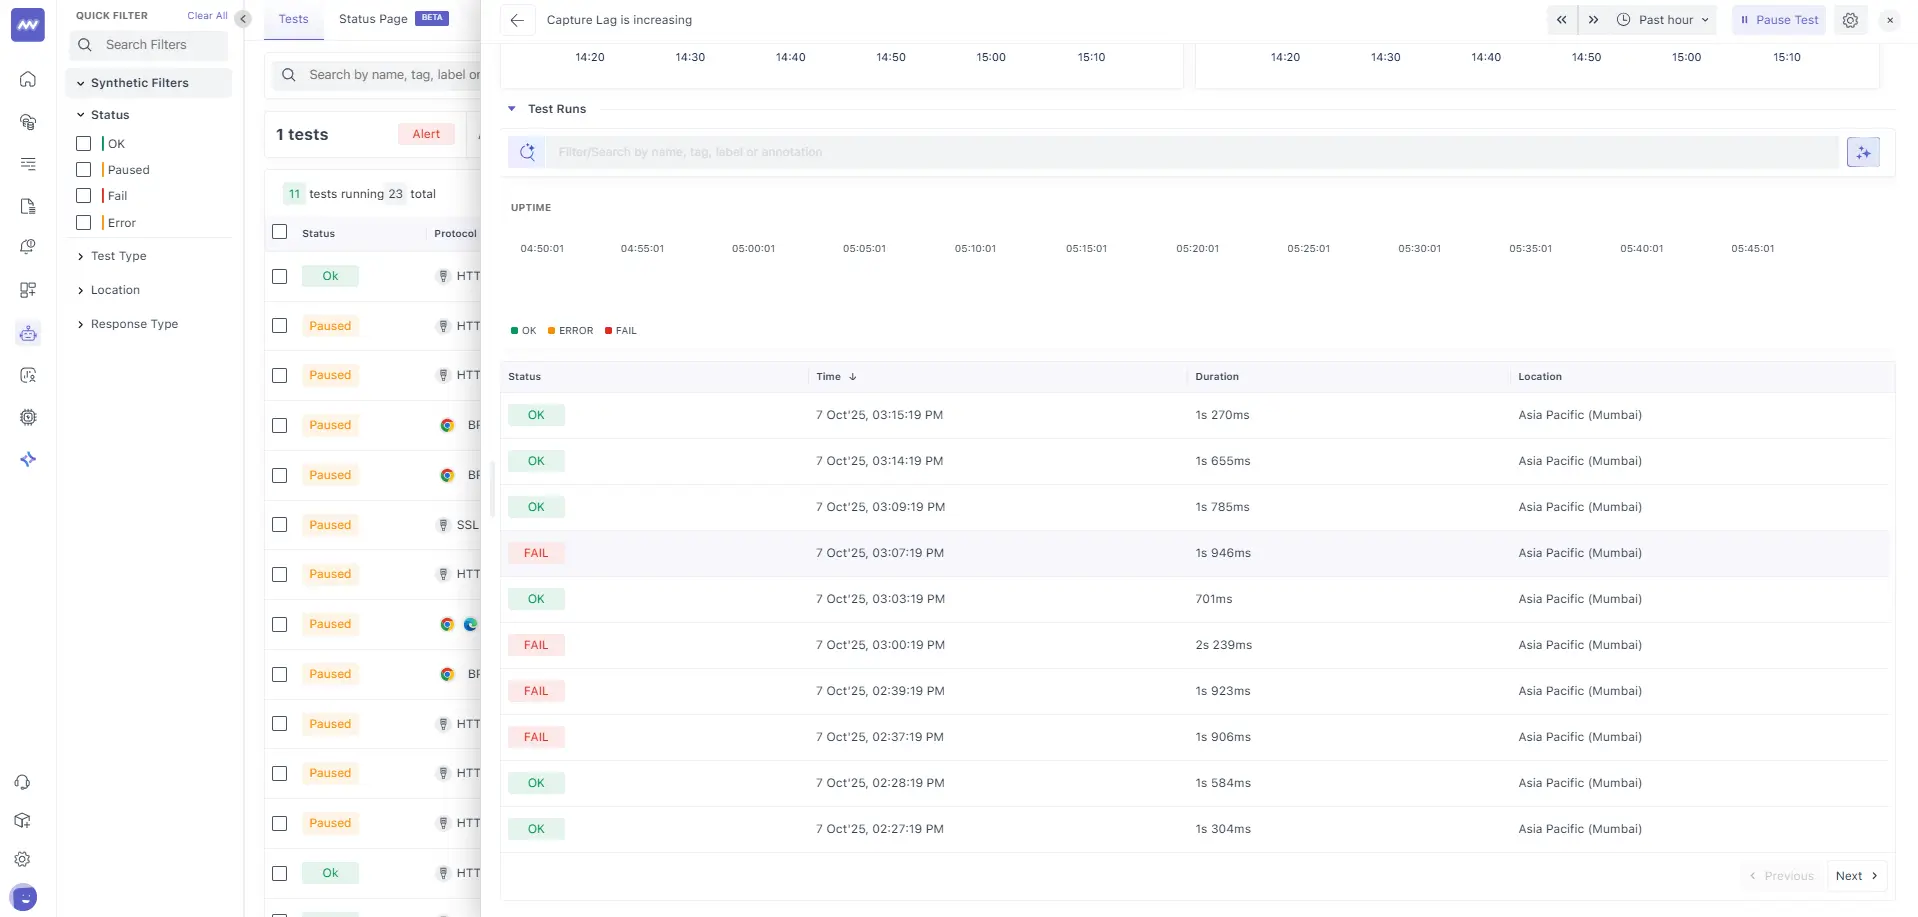Viewport: 1918px width, 917px height.
Task: Switch to the Status Page tab
Action: click(373, 19)
